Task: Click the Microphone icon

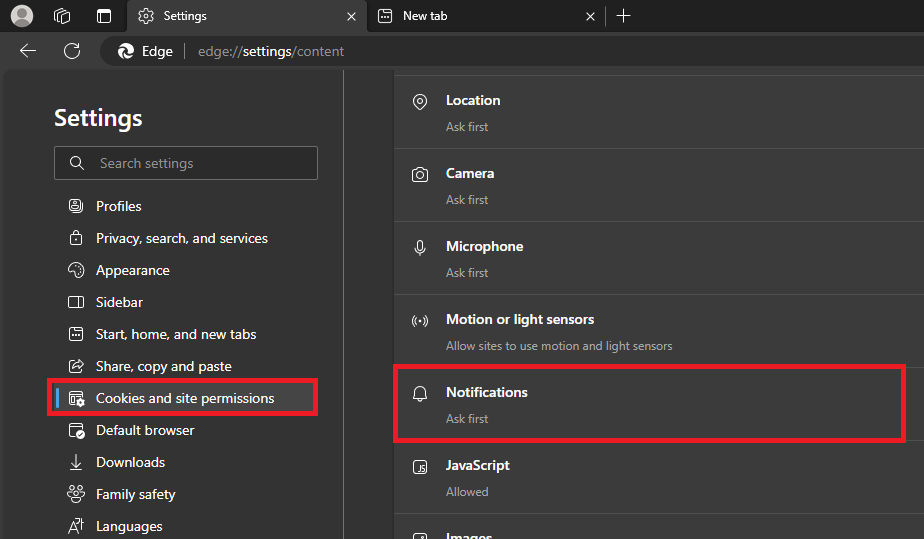Action: [x=420, y=247]
